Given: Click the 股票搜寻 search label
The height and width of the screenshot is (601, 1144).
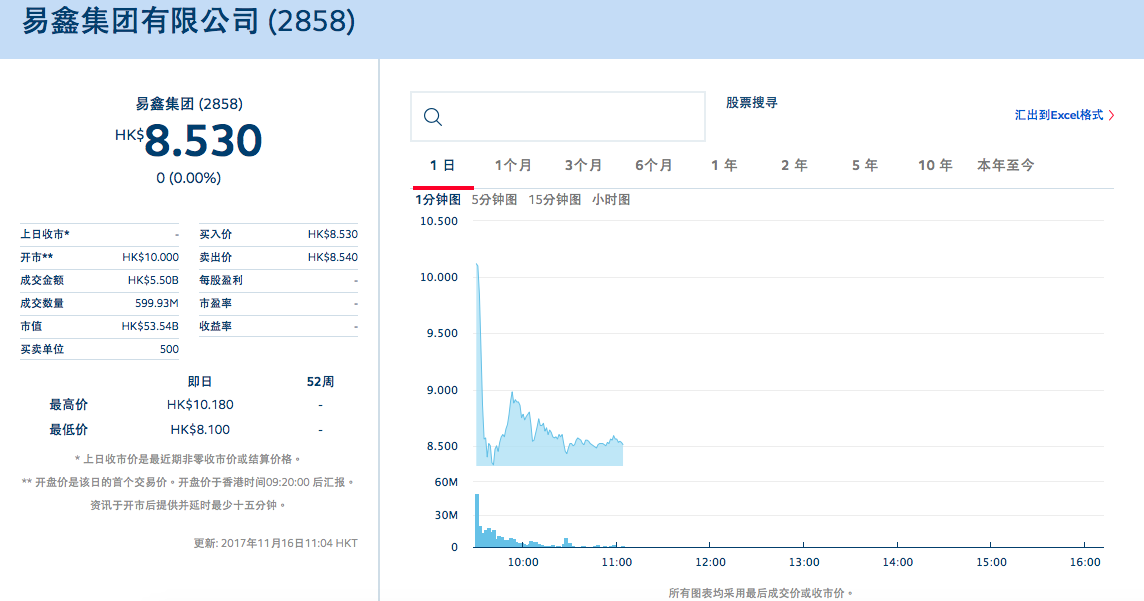Looking at the screenshot, I should coord(751,103).
